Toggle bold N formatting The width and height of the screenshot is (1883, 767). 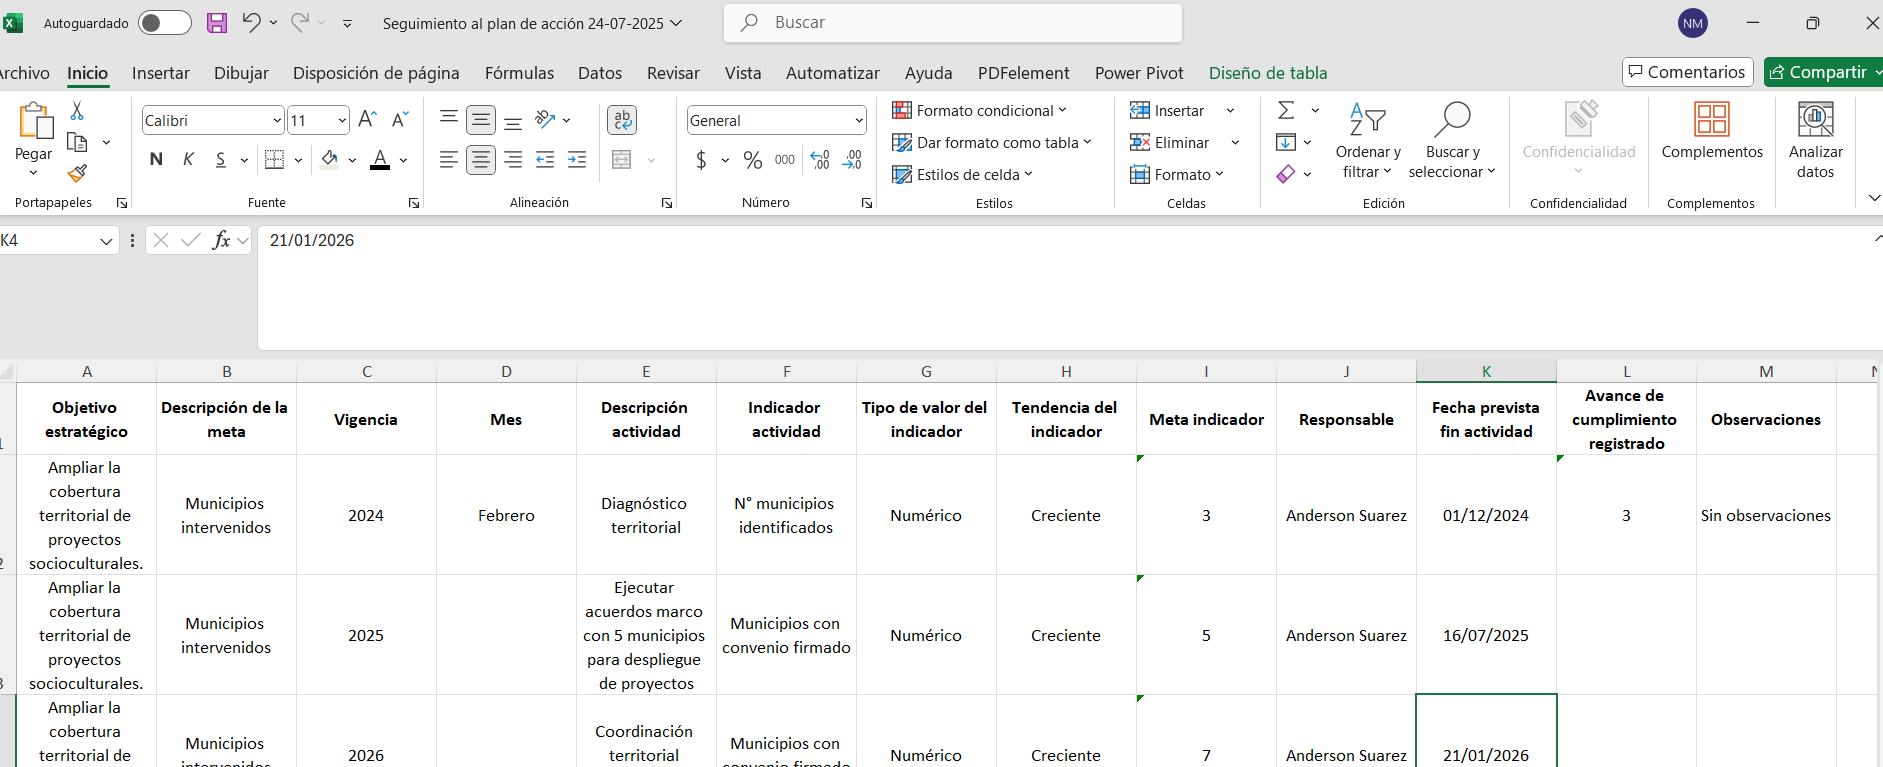(156, 160)
